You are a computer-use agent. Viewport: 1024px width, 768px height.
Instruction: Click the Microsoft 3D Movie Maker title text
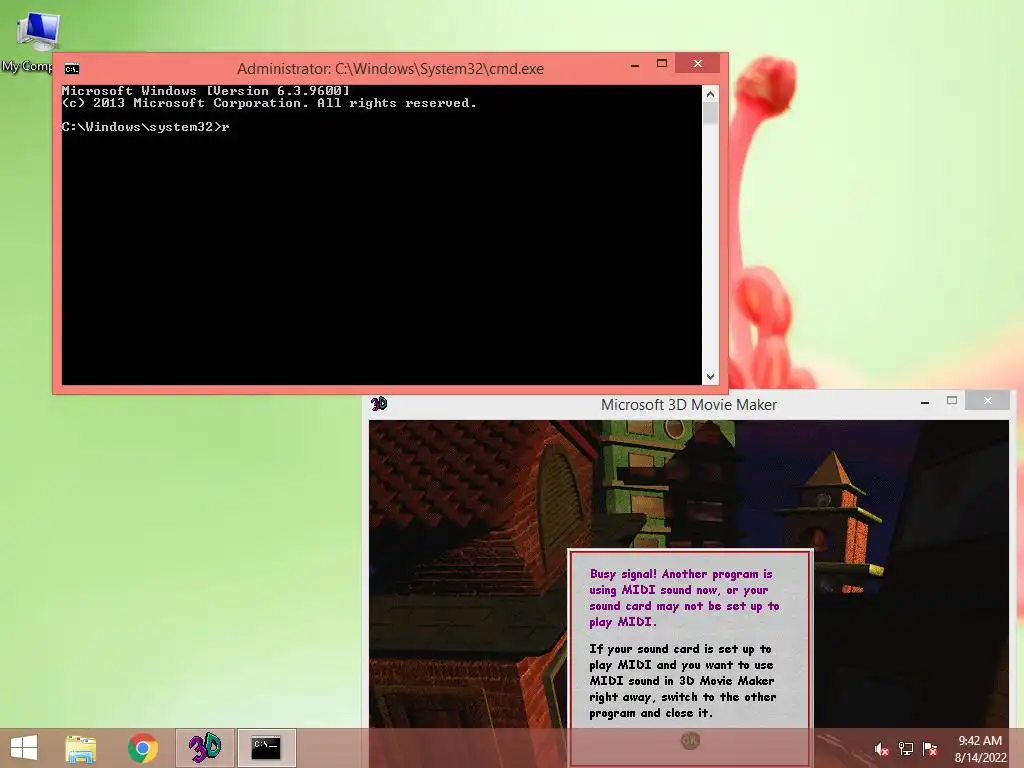pos(688,405)
